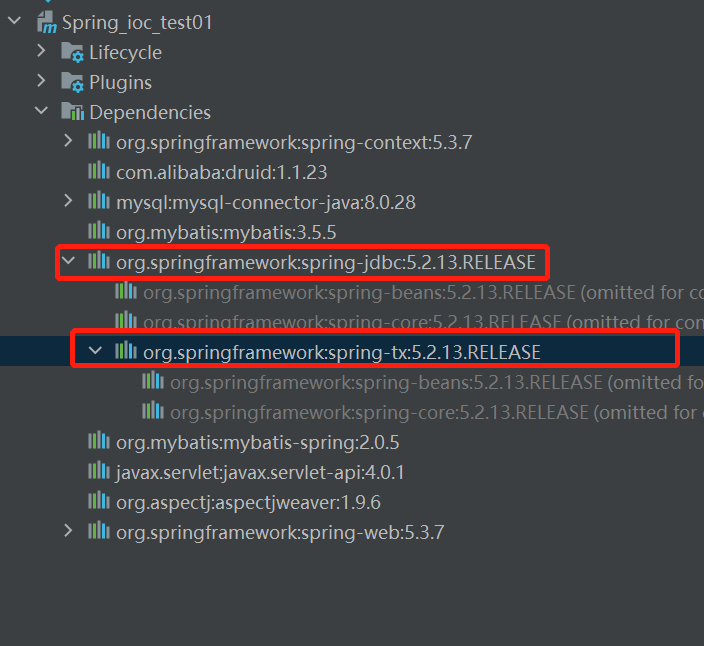
Task: Select com.alibaba:druid:1.1.23
Action: [221, 172]
